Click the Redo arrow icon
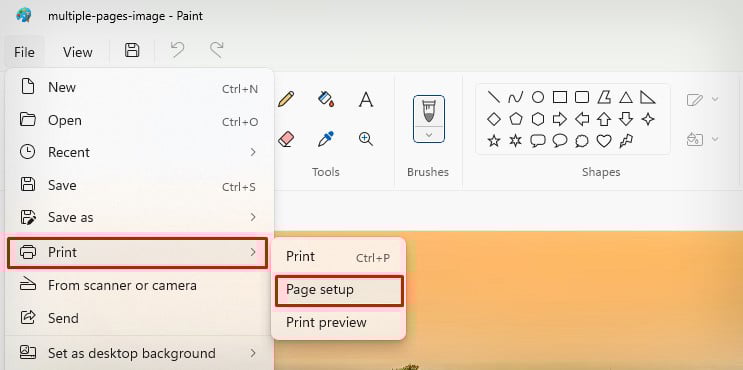743x370 pixels. tap(217, 50)
